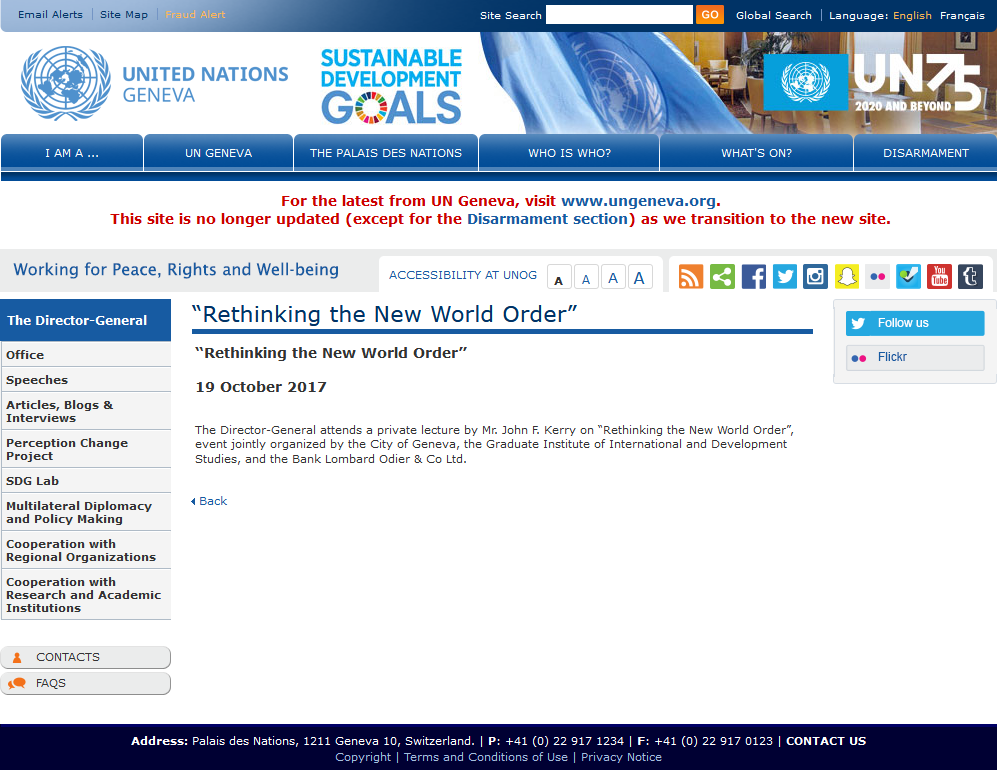Open the Flickr dots icon in the social bar
The height and width of the screenshot is (773, 997).
(x=877, y=277)
